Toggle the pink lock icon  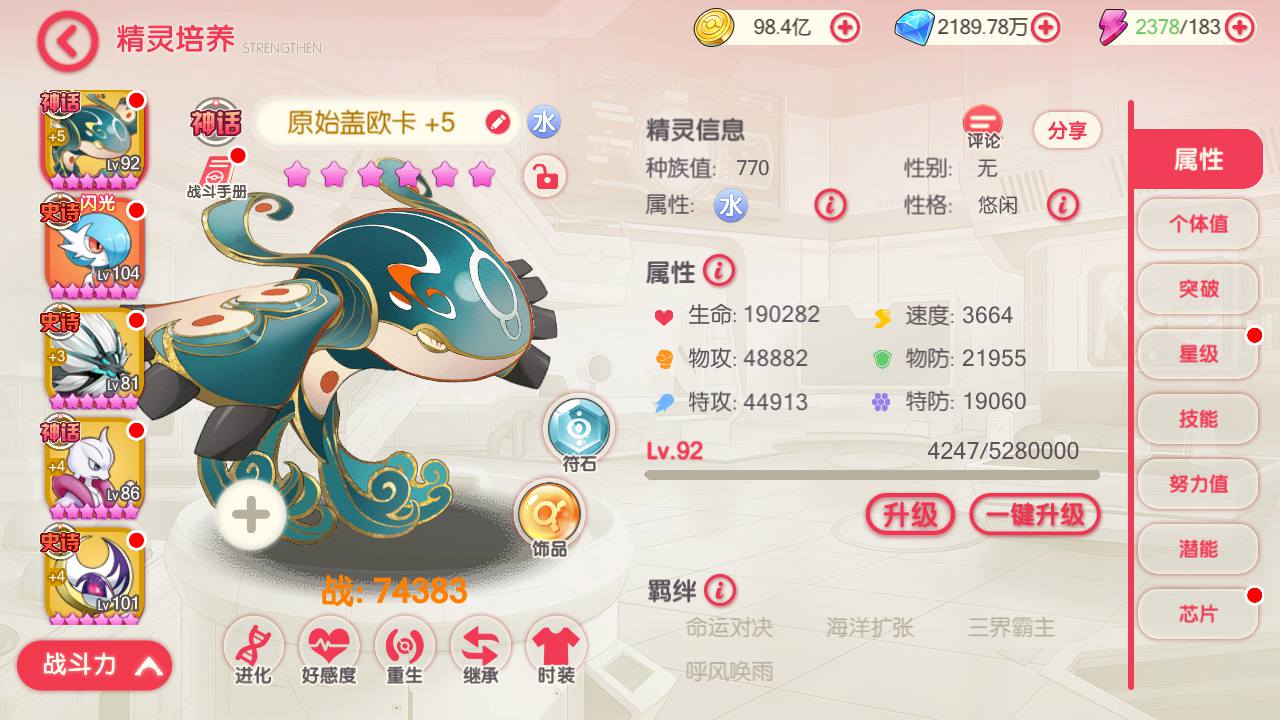[x=546, y=177]
